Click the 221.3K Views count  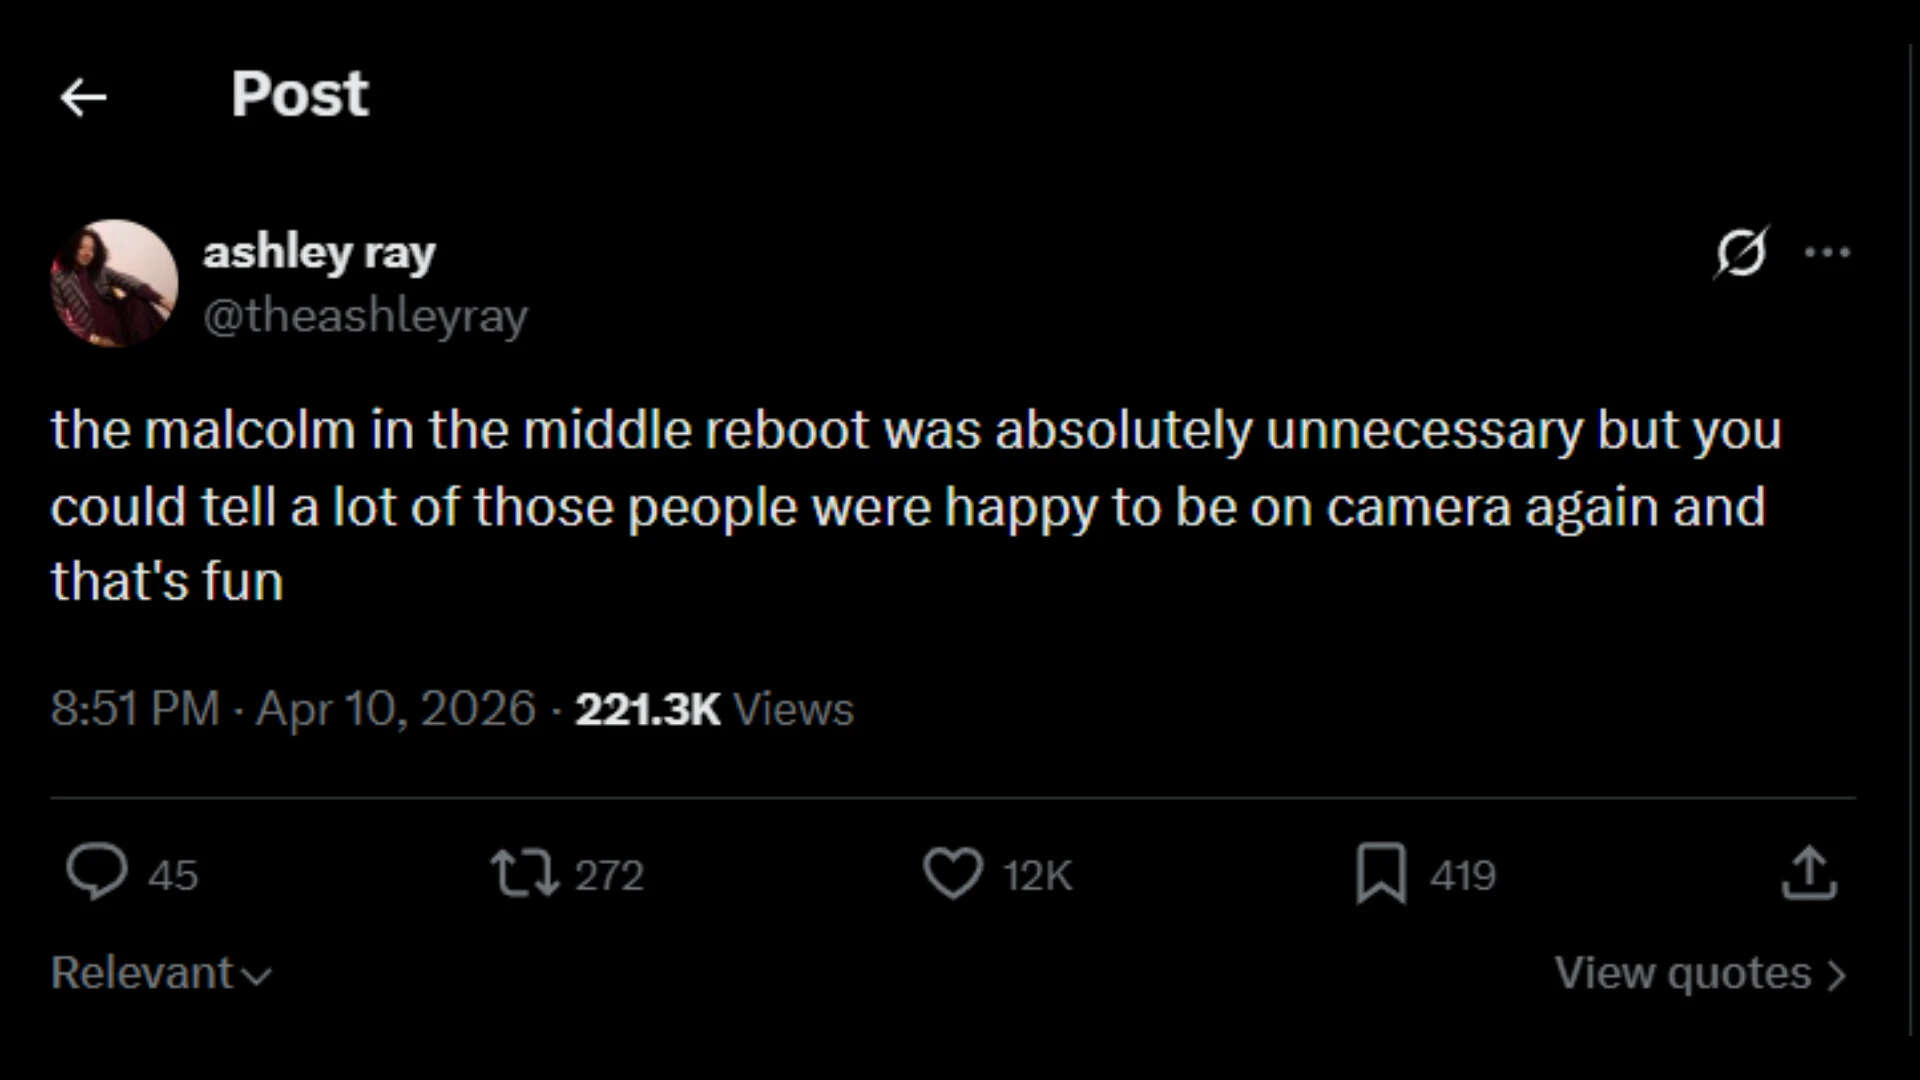(714, 709)
